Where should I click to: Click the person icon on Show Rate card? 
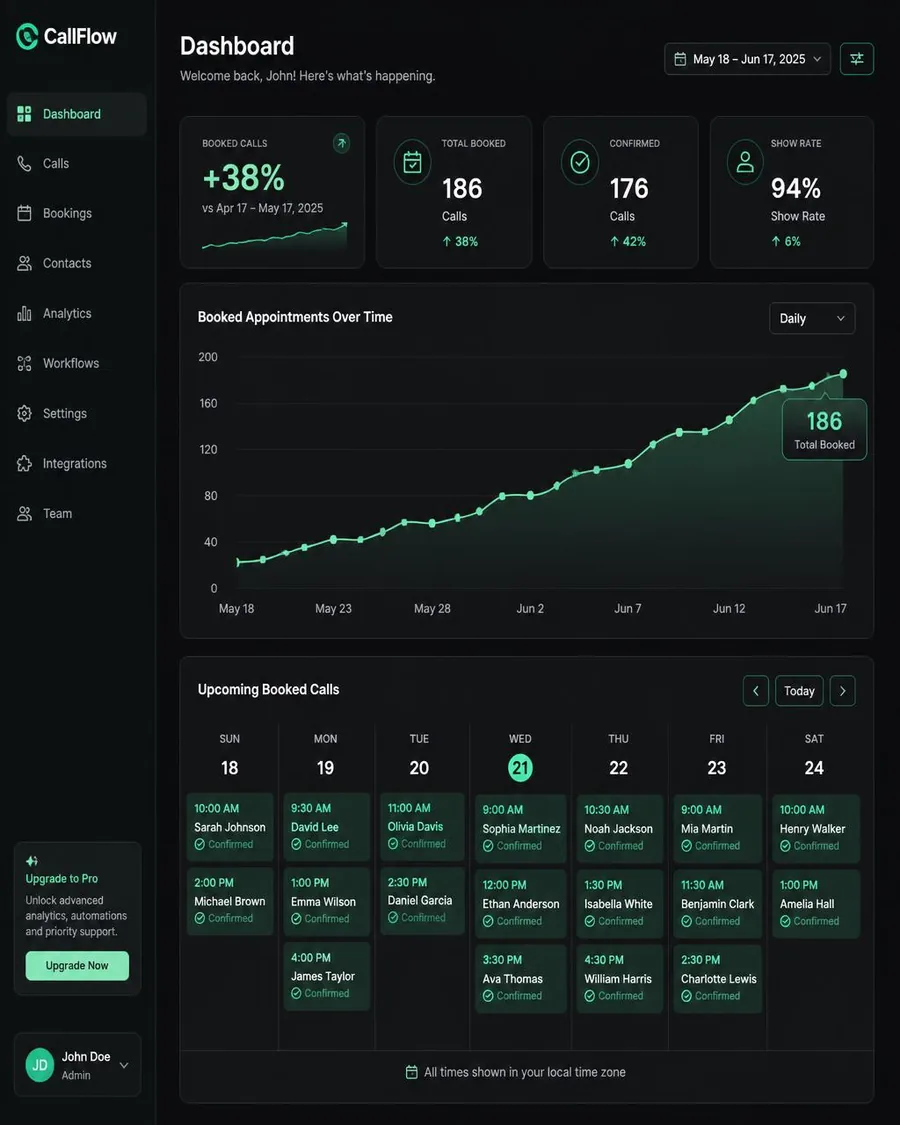(x=746, y=162)
